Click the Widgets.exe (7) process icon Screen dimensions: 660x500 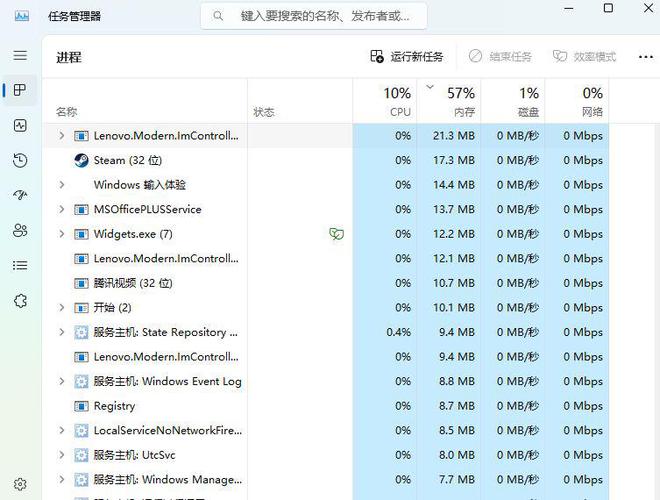(81, 234)
